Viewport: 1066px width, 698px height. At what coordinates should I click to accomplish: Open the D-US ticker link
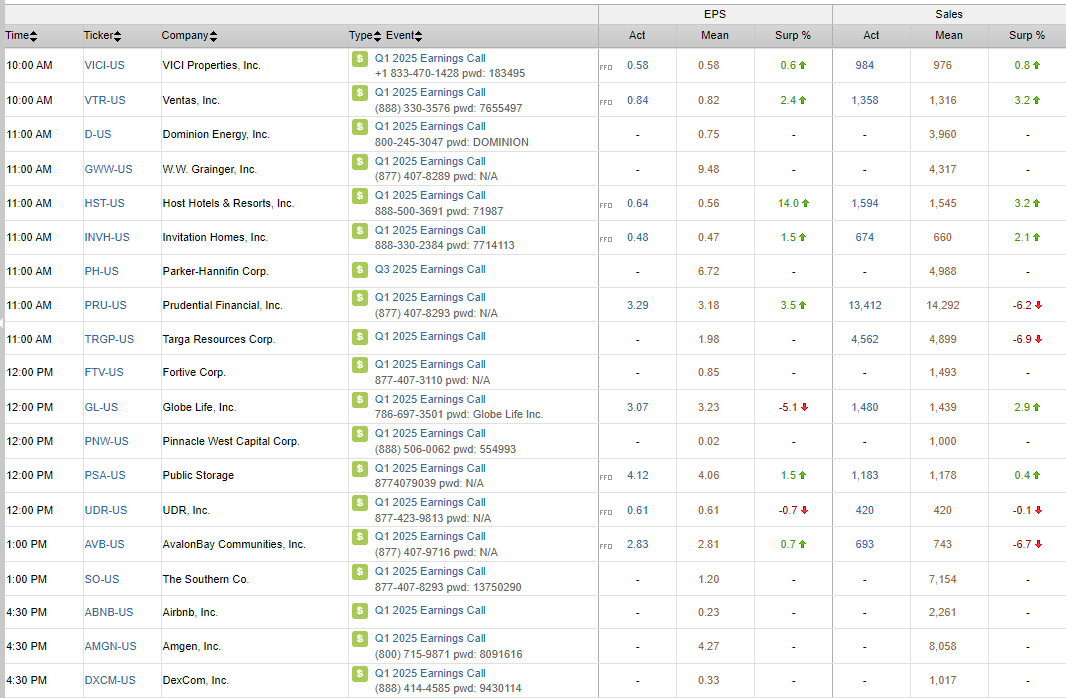click(98, 134)
